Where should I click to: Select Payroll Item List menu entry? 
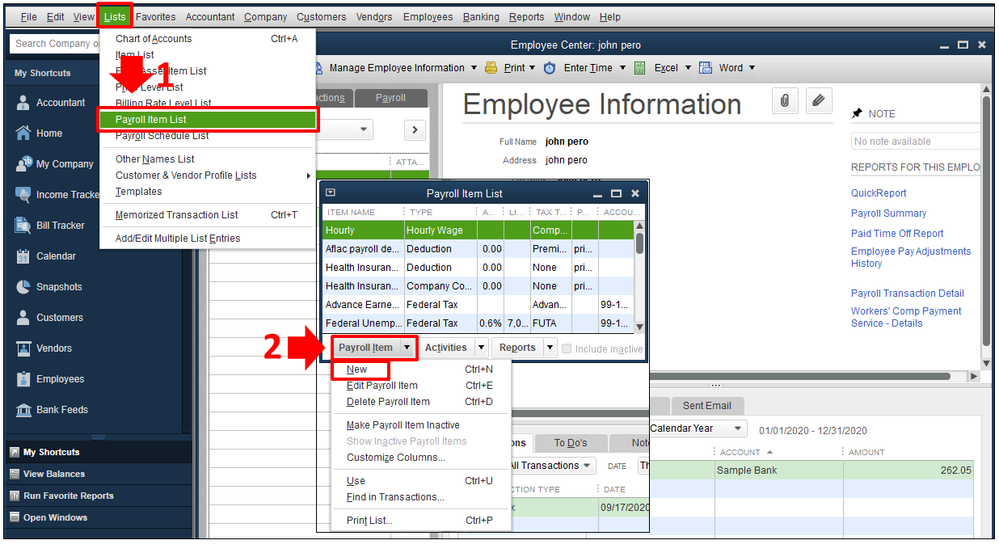(x=207, y=120)
